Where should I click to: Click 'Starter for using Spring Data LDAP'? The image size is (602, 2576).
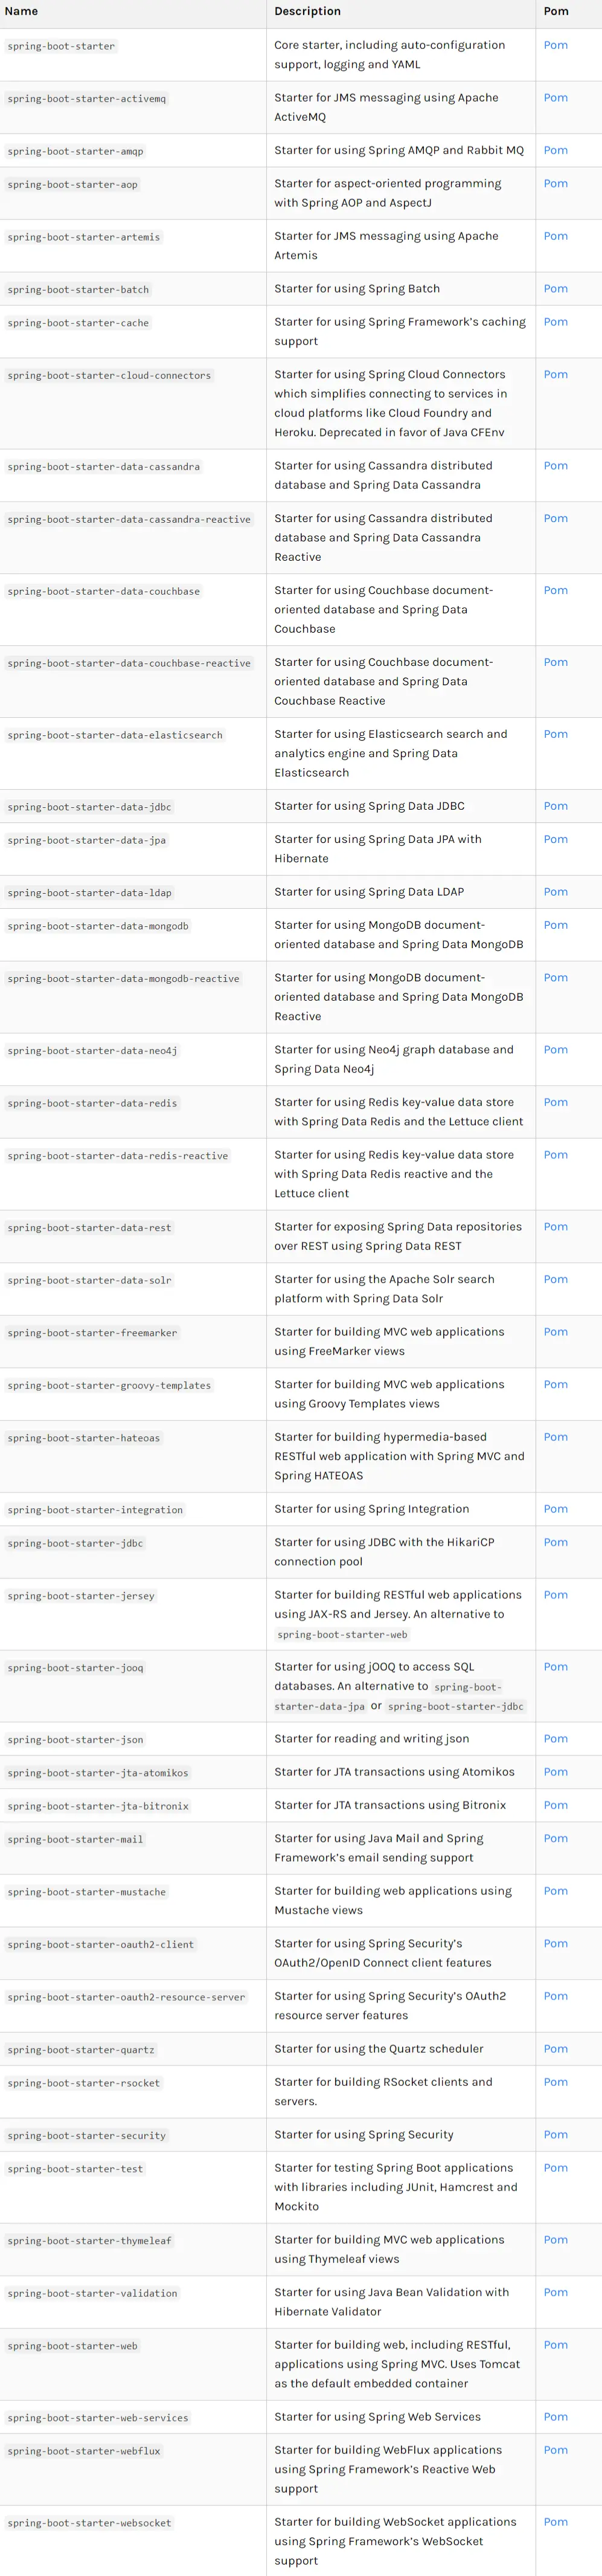[x=369, y=892]
